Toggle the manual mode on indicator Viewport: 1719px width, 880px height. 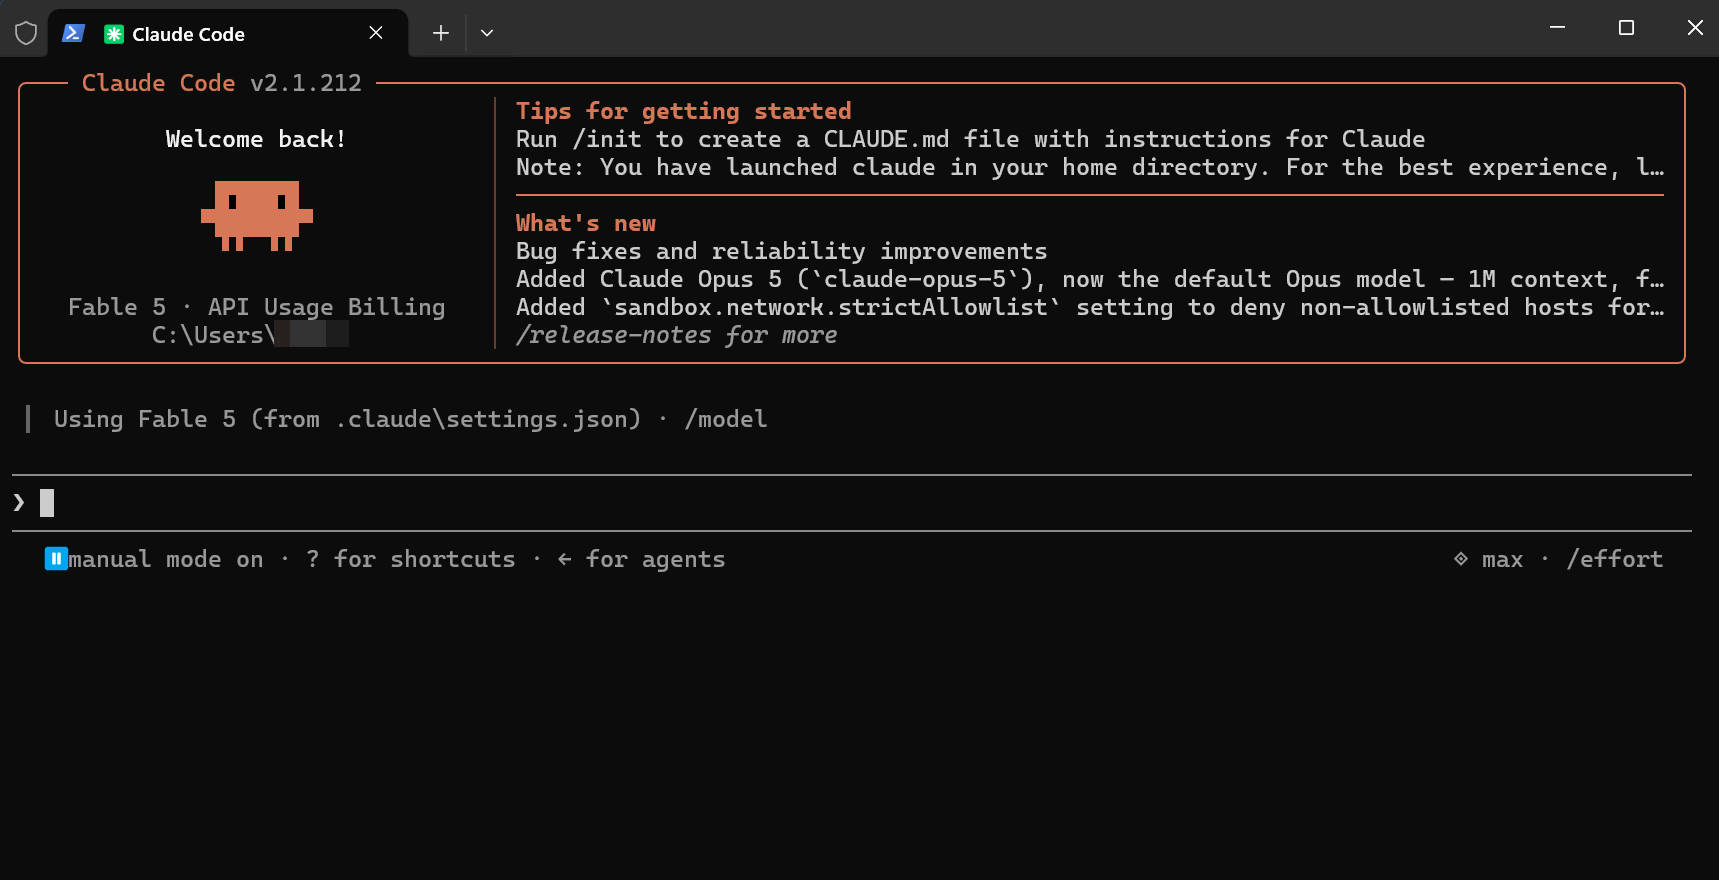165,559
